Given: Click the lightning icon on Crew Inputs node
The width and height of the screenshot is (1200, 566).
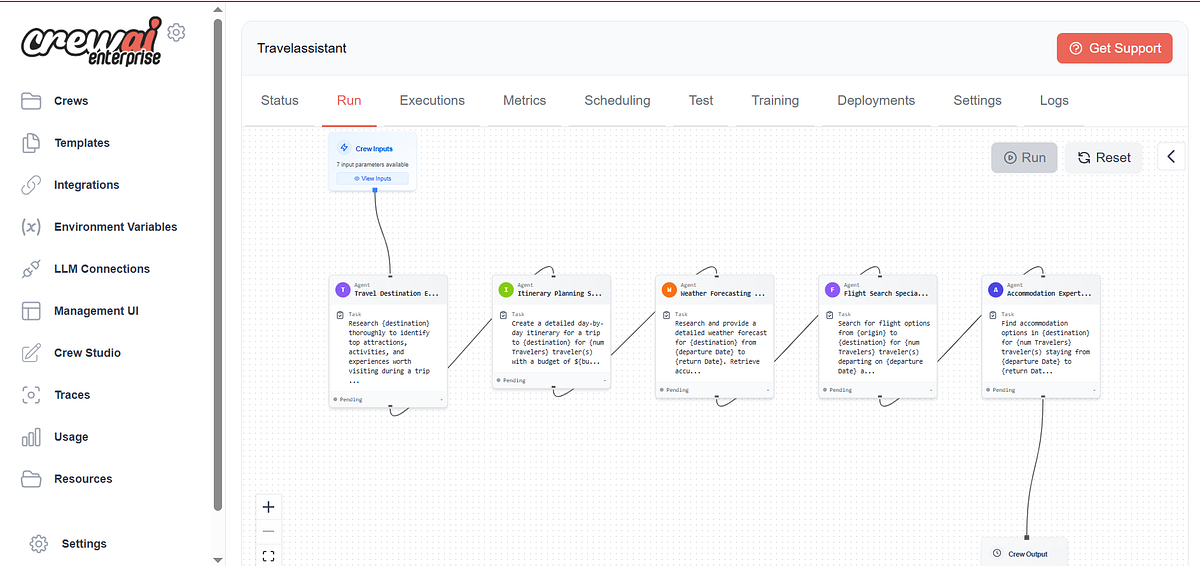Looking at the screenshot, I should coord(345,148).
